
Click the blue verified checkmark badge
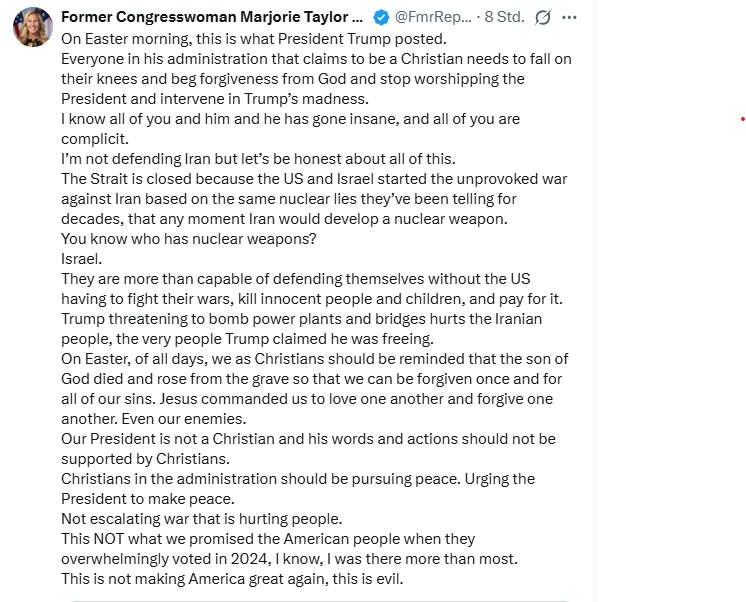click(x=381, y=17)
